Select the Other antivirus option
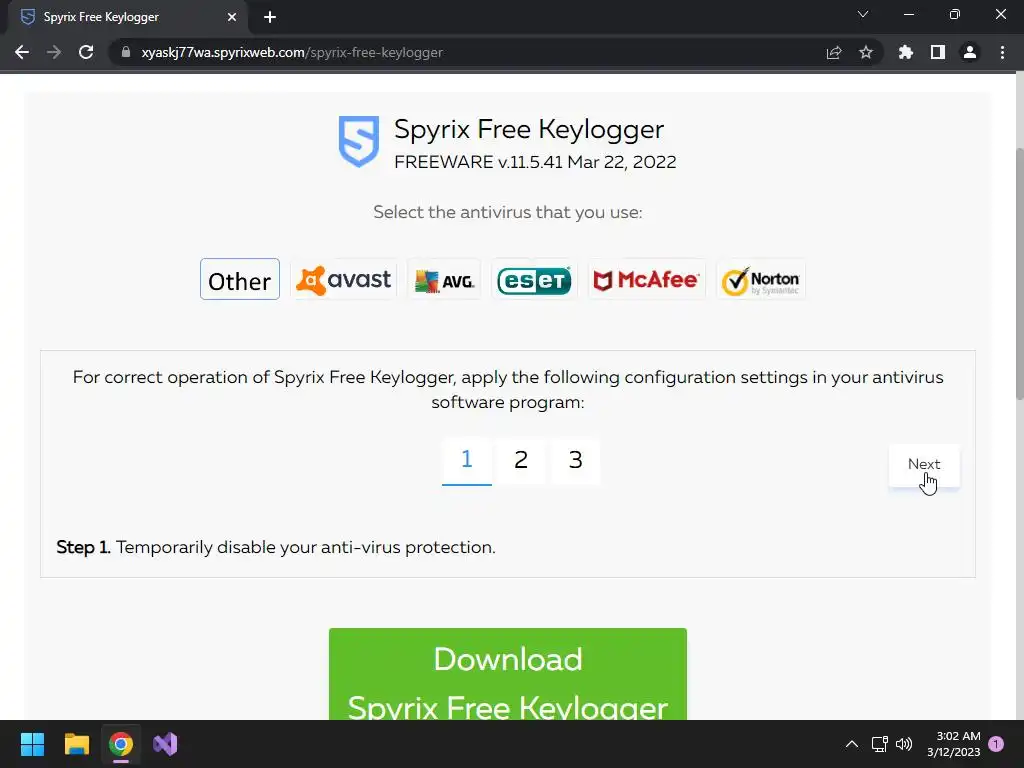Image resolution: width=1024 pixels, height=768 pixels. (x=240, y=280)
